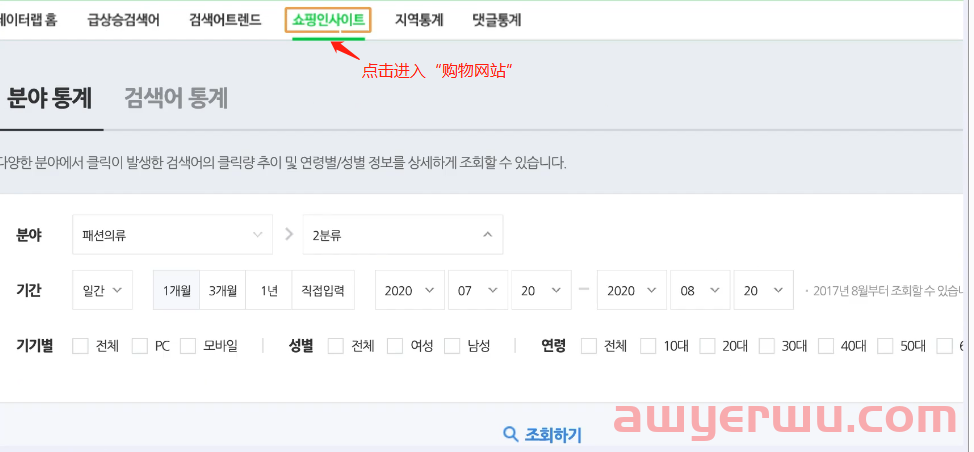This screenshot has width=974, height=452.
Task: Open the start month 07 dropdown
Action: point(478,290)
